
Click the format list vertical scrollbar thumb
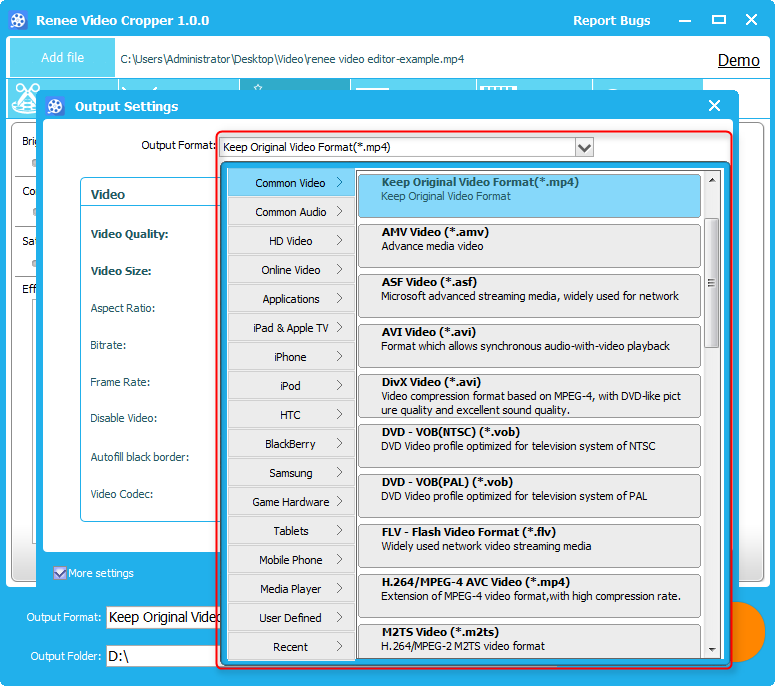coord(712,282)
